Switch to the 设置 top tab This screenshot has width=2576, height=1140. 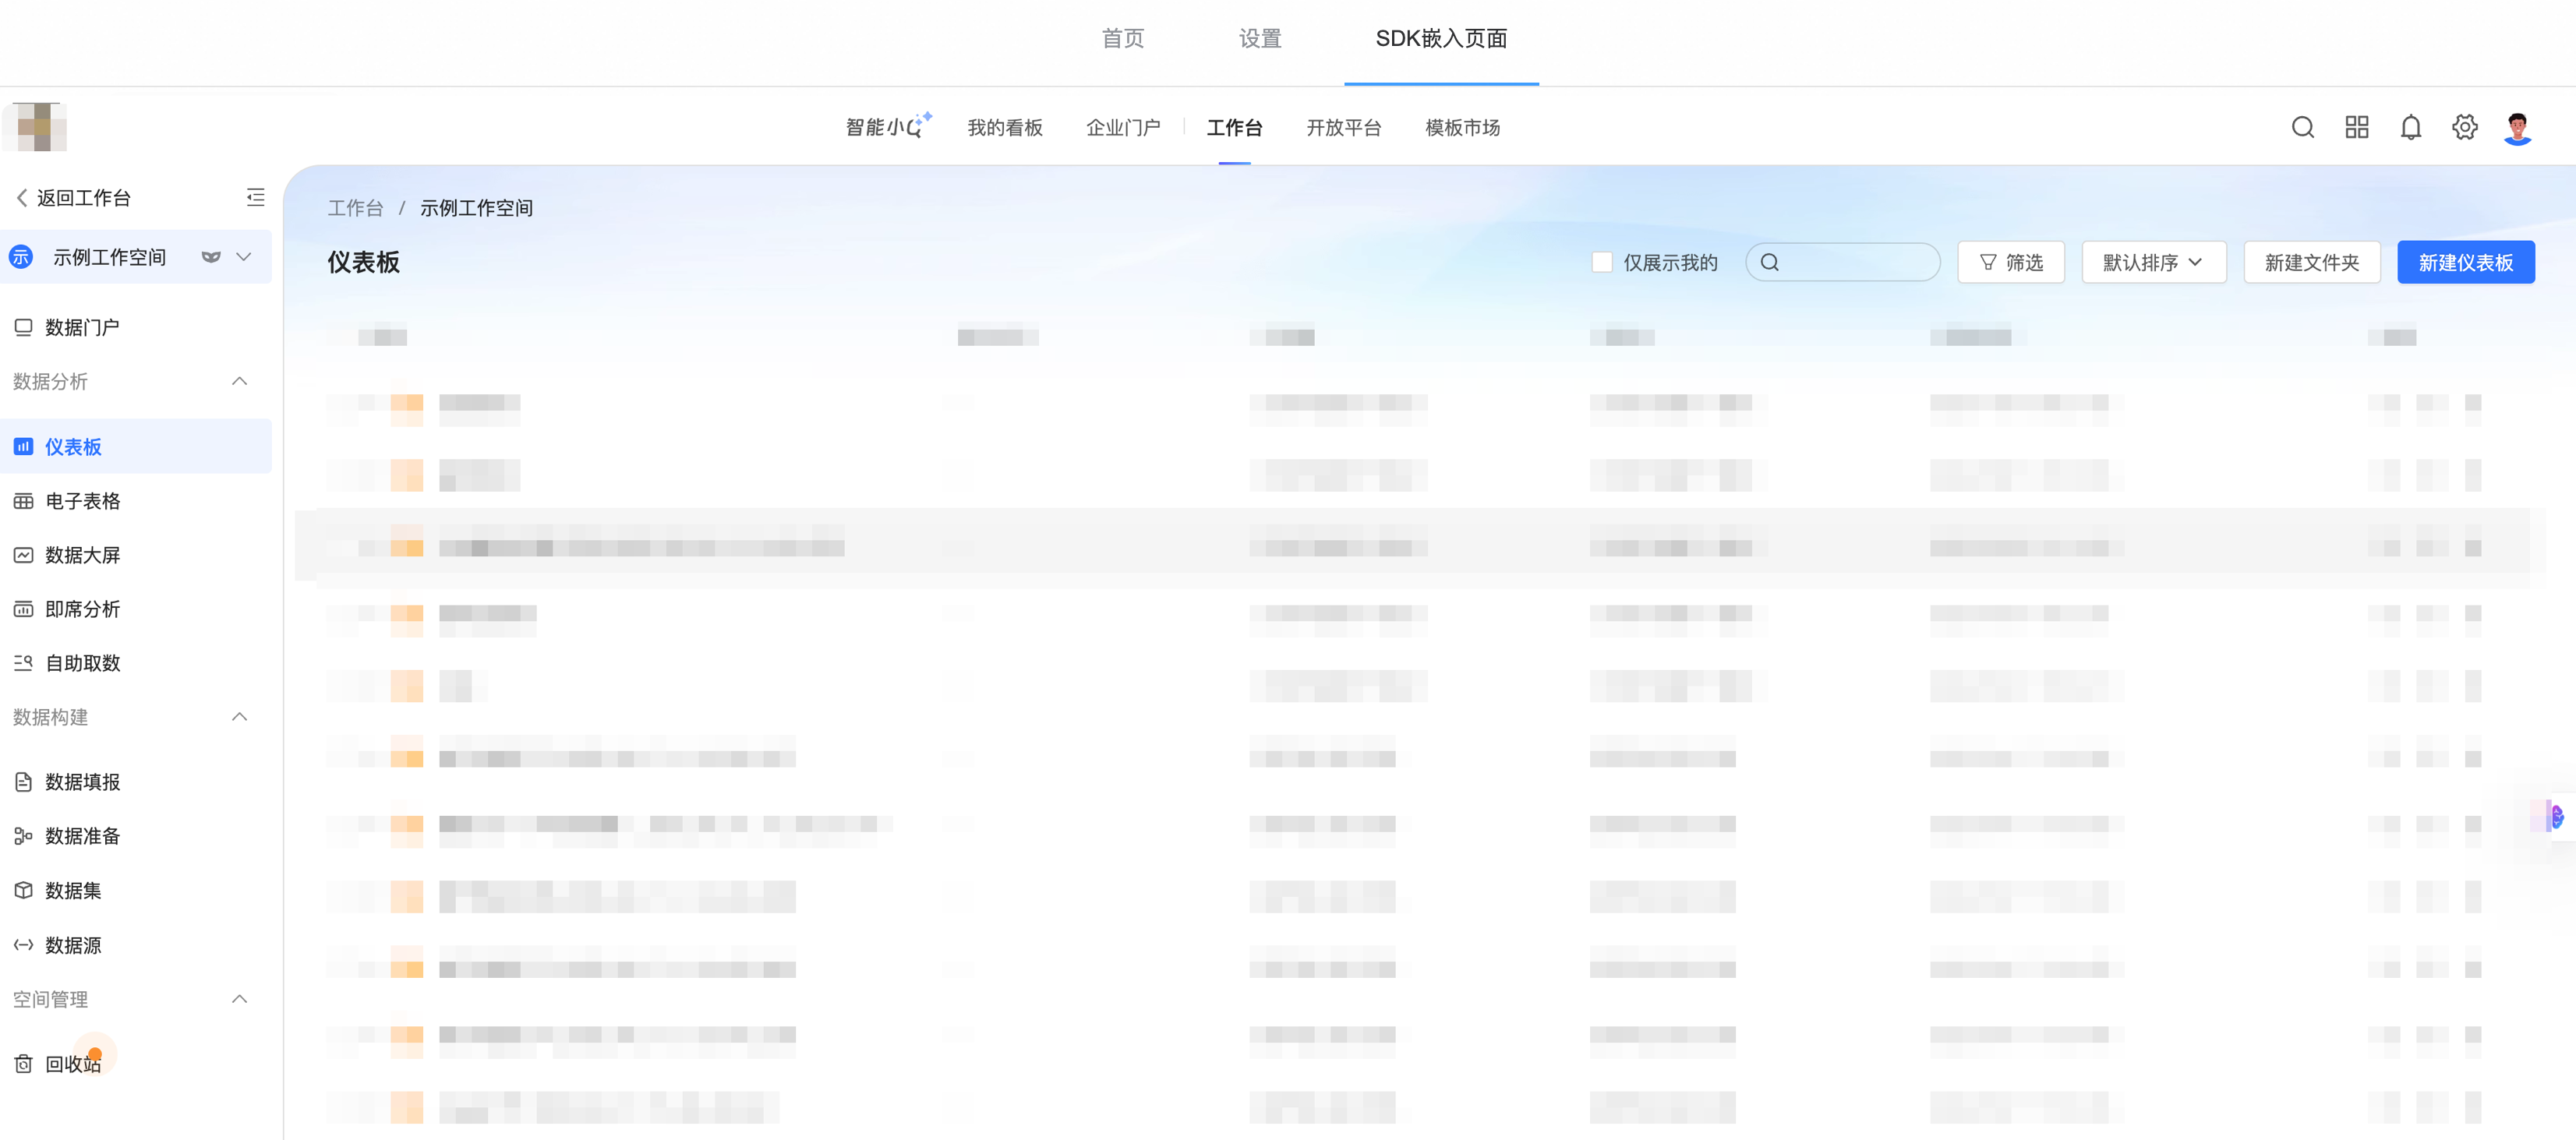click(x=1259, y=38)
